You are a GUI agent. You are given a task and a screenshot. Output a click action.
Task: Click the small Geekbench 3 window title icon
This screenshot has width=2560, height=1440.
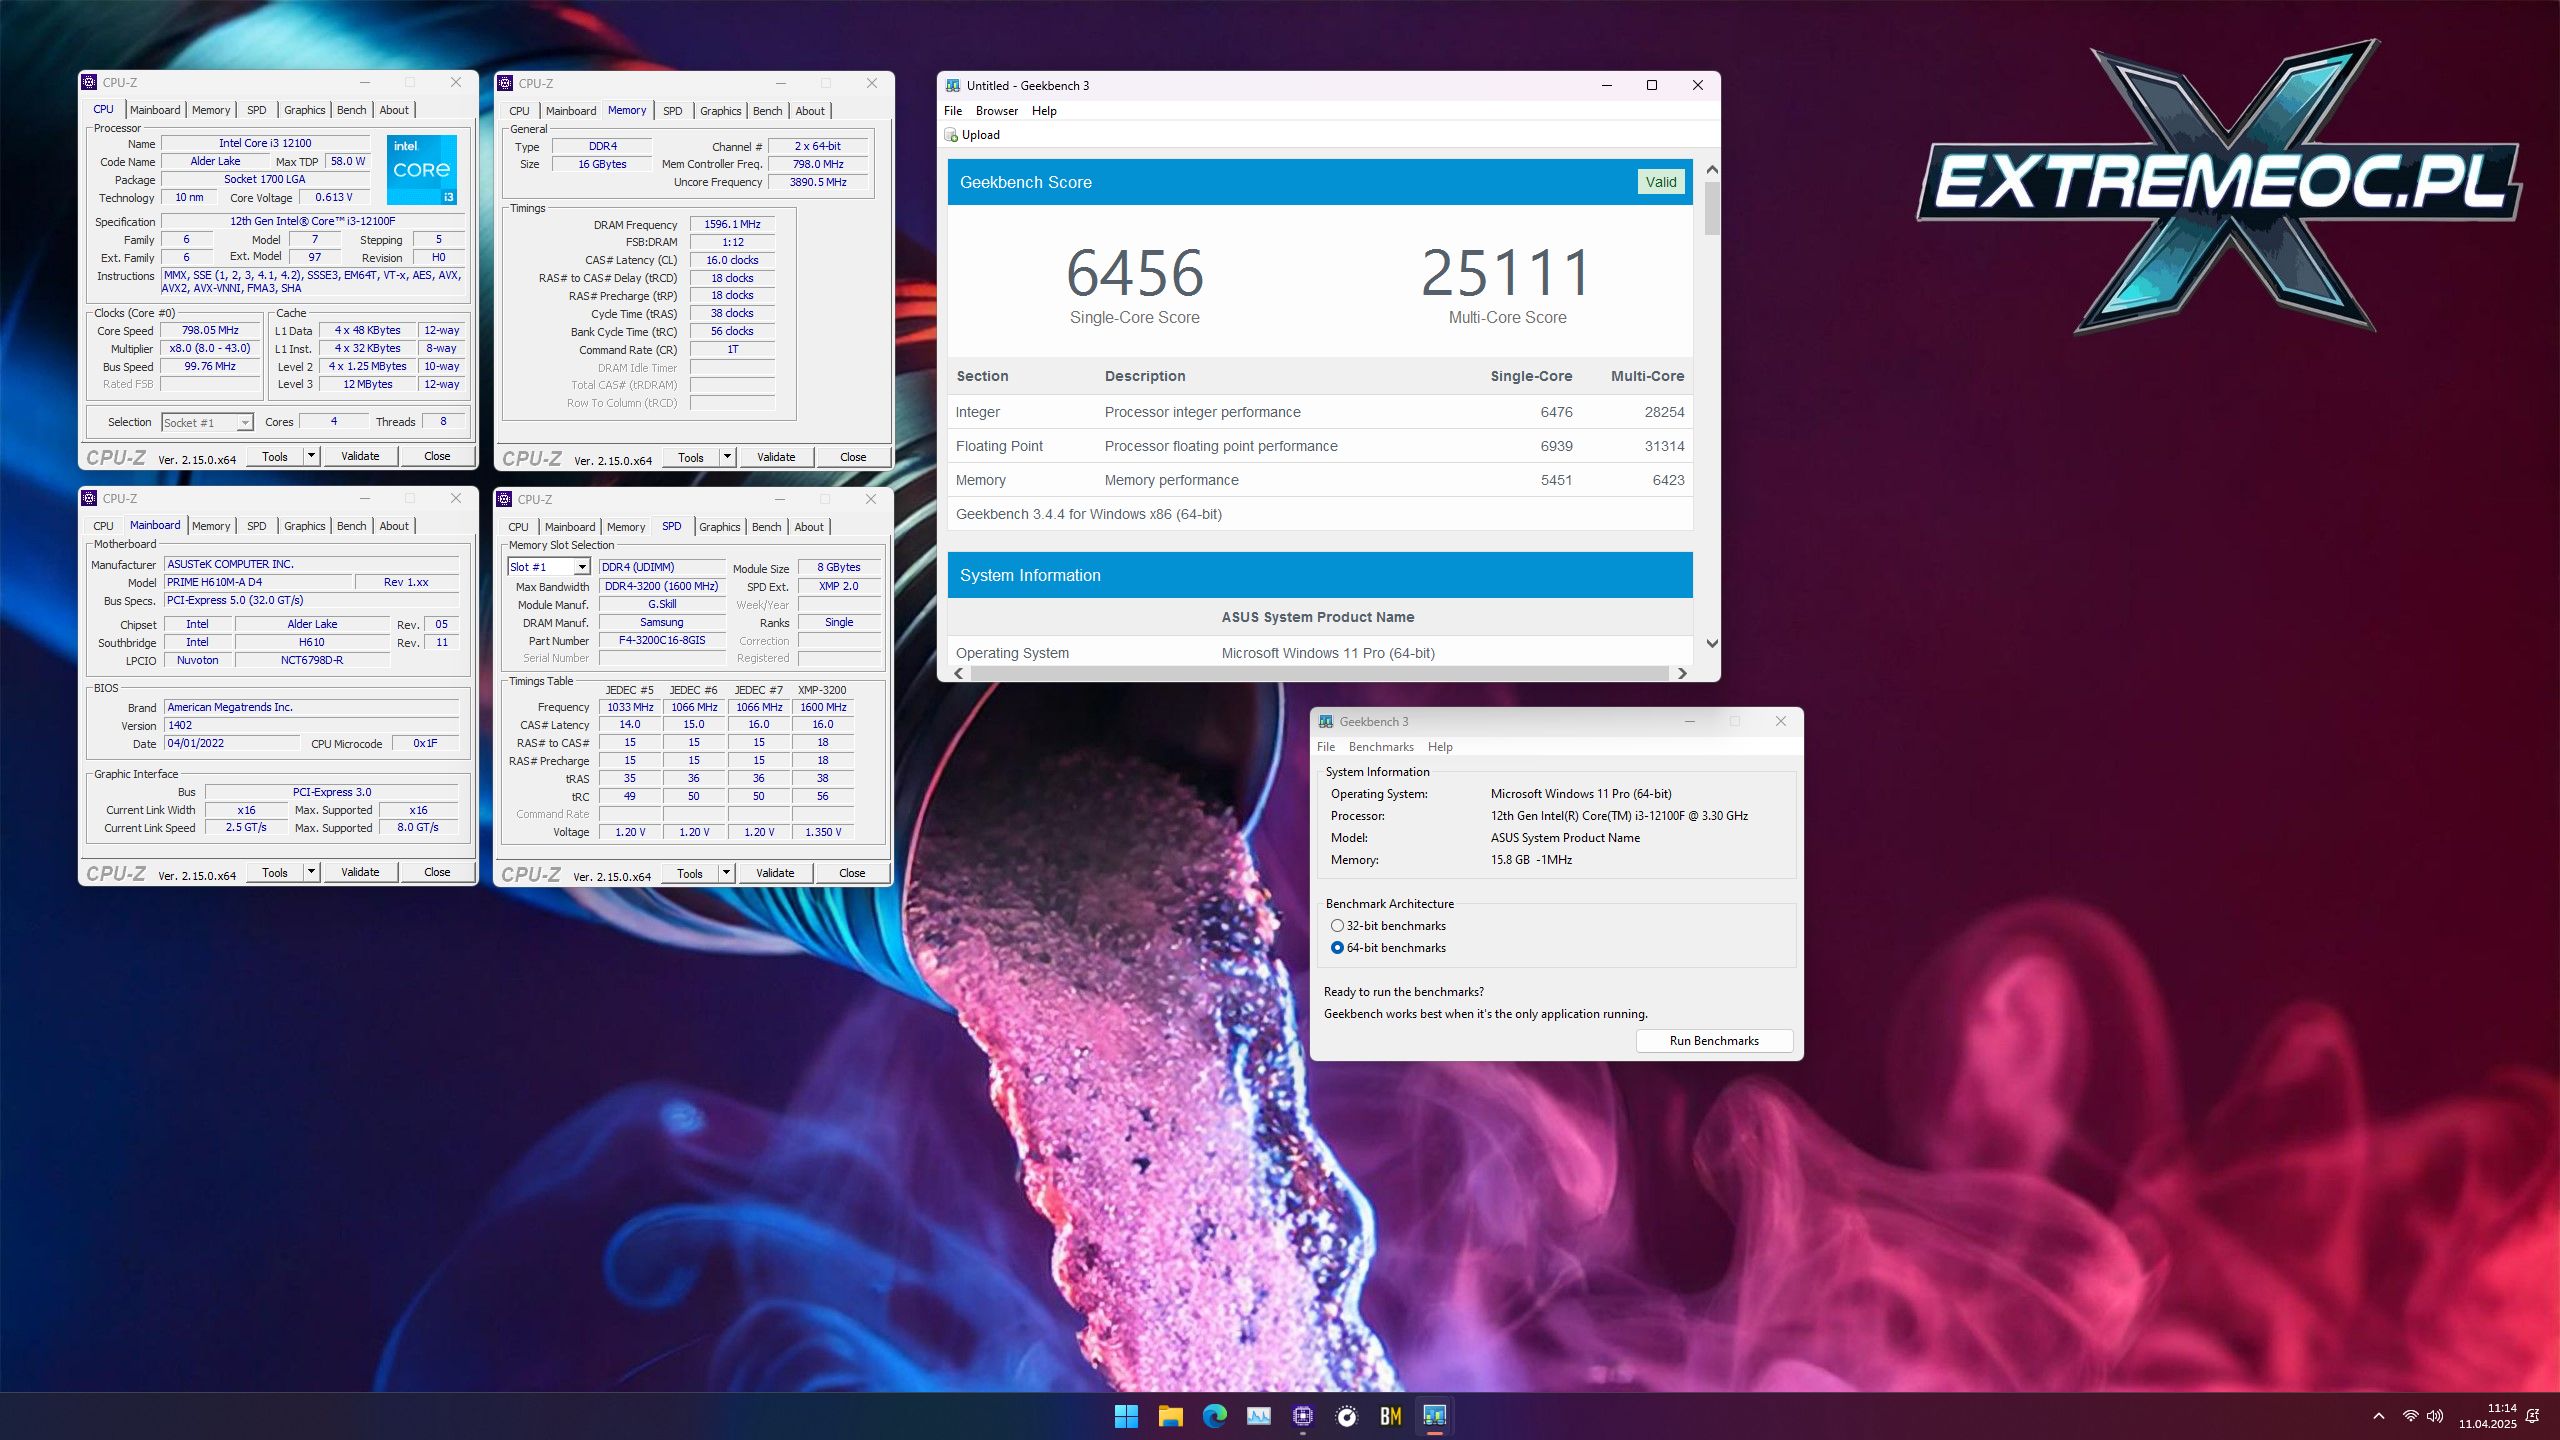tap(1326, 722)
